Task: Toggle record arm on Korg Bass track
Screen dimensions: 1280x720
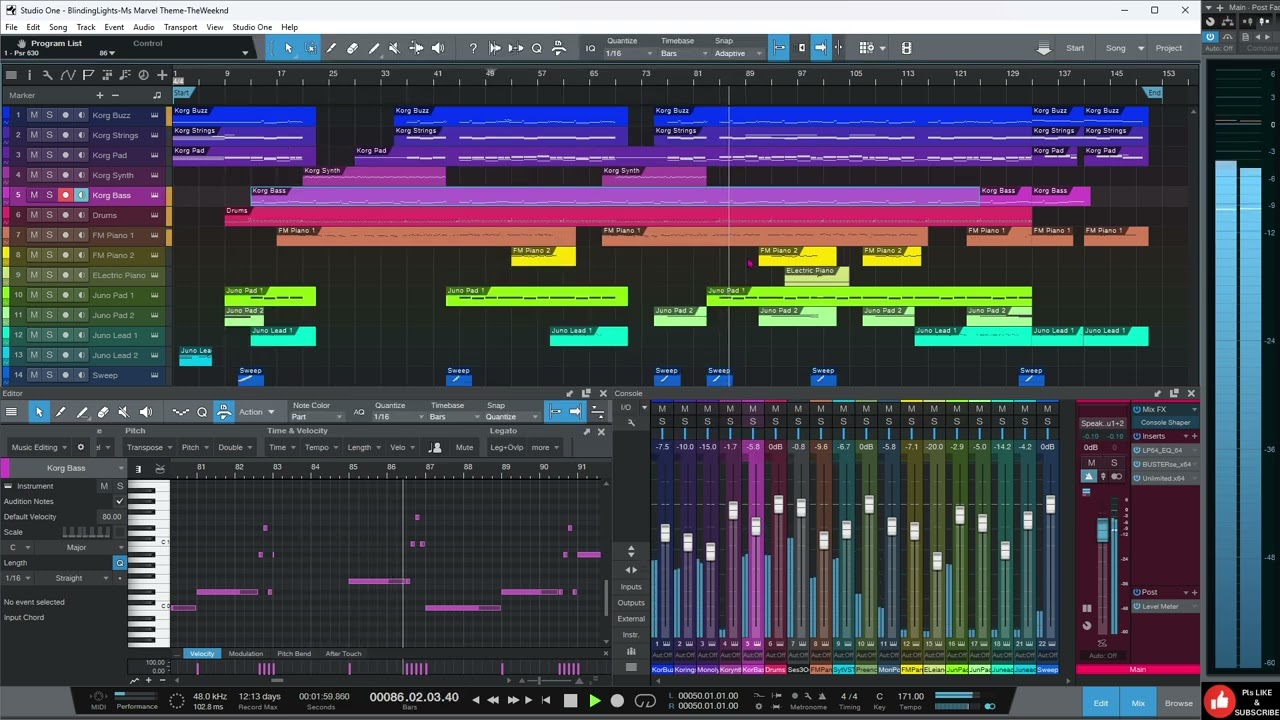Action: click(x=66, y=195)
